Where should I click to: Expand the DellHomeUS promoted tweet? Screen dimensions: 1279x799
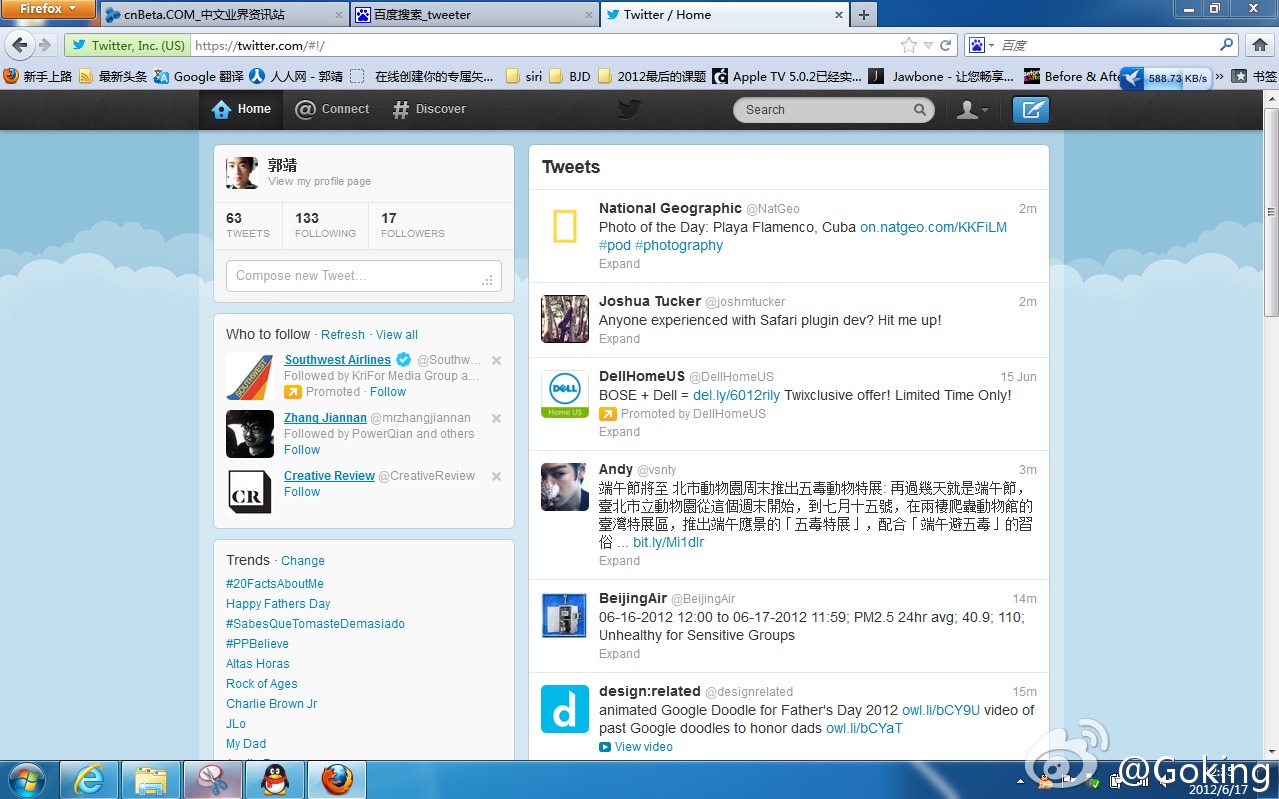[x=619, y=432]
